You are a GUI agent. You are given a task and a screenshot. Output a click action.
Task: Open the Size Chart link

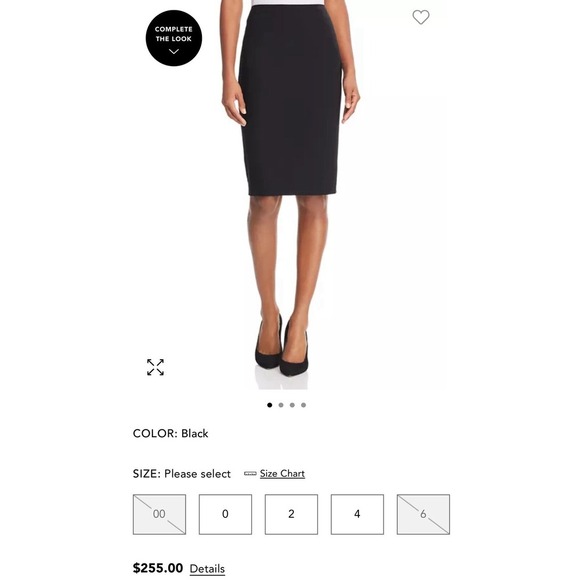pos(282,473)
